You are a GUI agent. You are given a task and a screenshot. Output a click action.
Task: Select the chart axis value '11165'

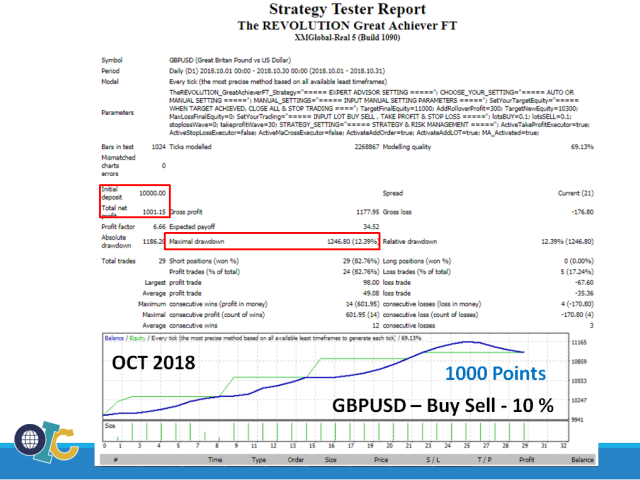point(579,342)
